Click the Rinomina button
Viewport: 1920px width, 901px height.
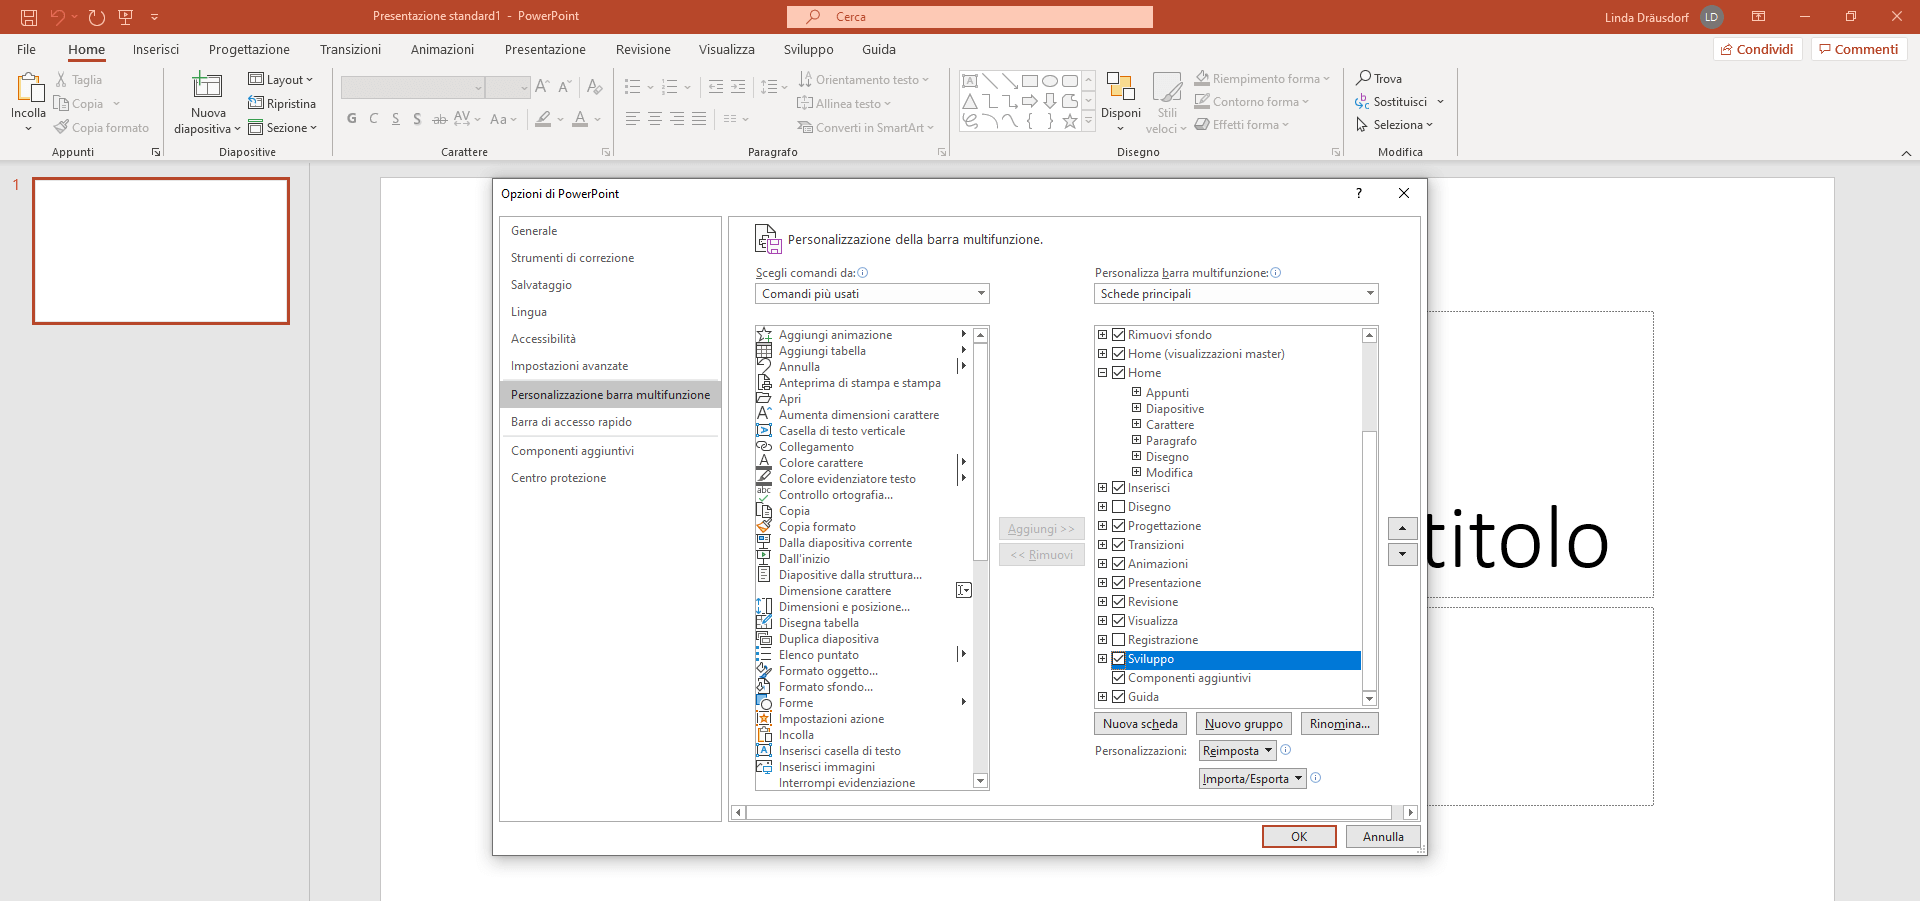1340,724
